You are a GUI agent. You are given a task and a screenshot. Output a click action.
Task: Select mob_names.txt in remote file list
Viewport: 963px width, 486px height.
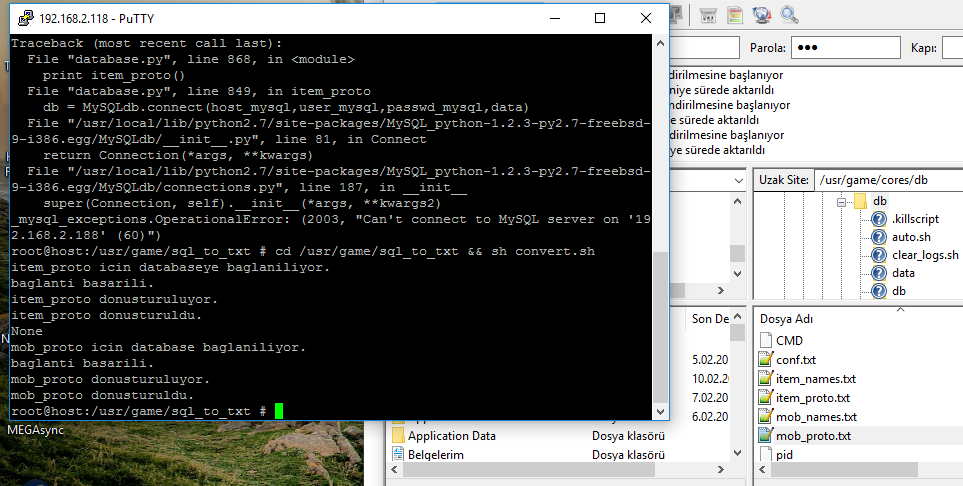(816, 417)
